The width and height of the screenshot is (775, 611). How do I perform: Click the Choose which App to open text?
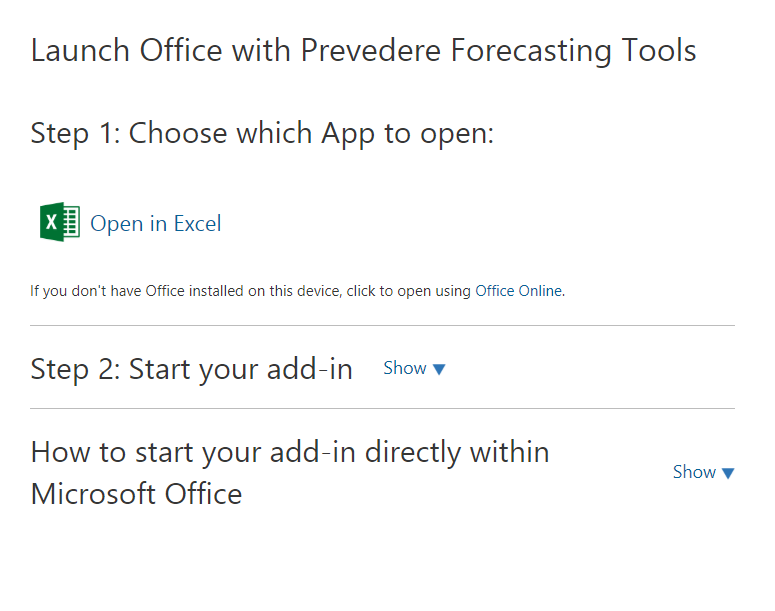311,133
